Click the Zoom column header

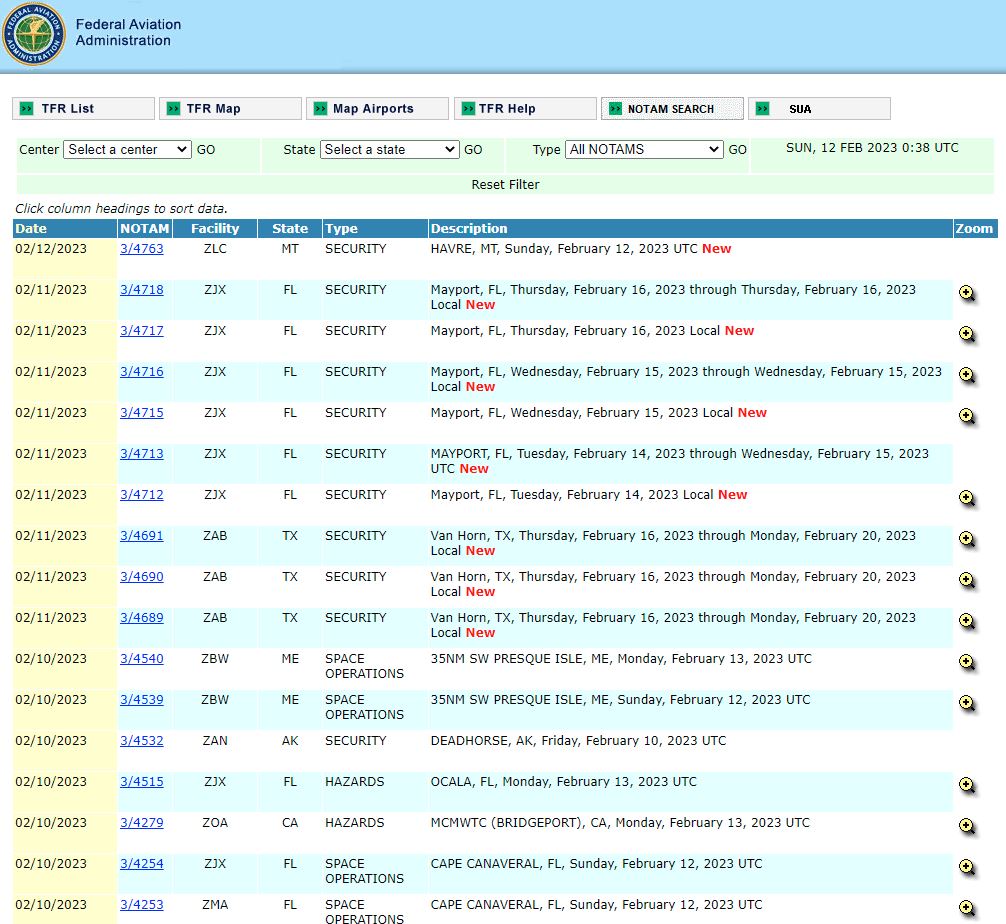pos(974,228)
